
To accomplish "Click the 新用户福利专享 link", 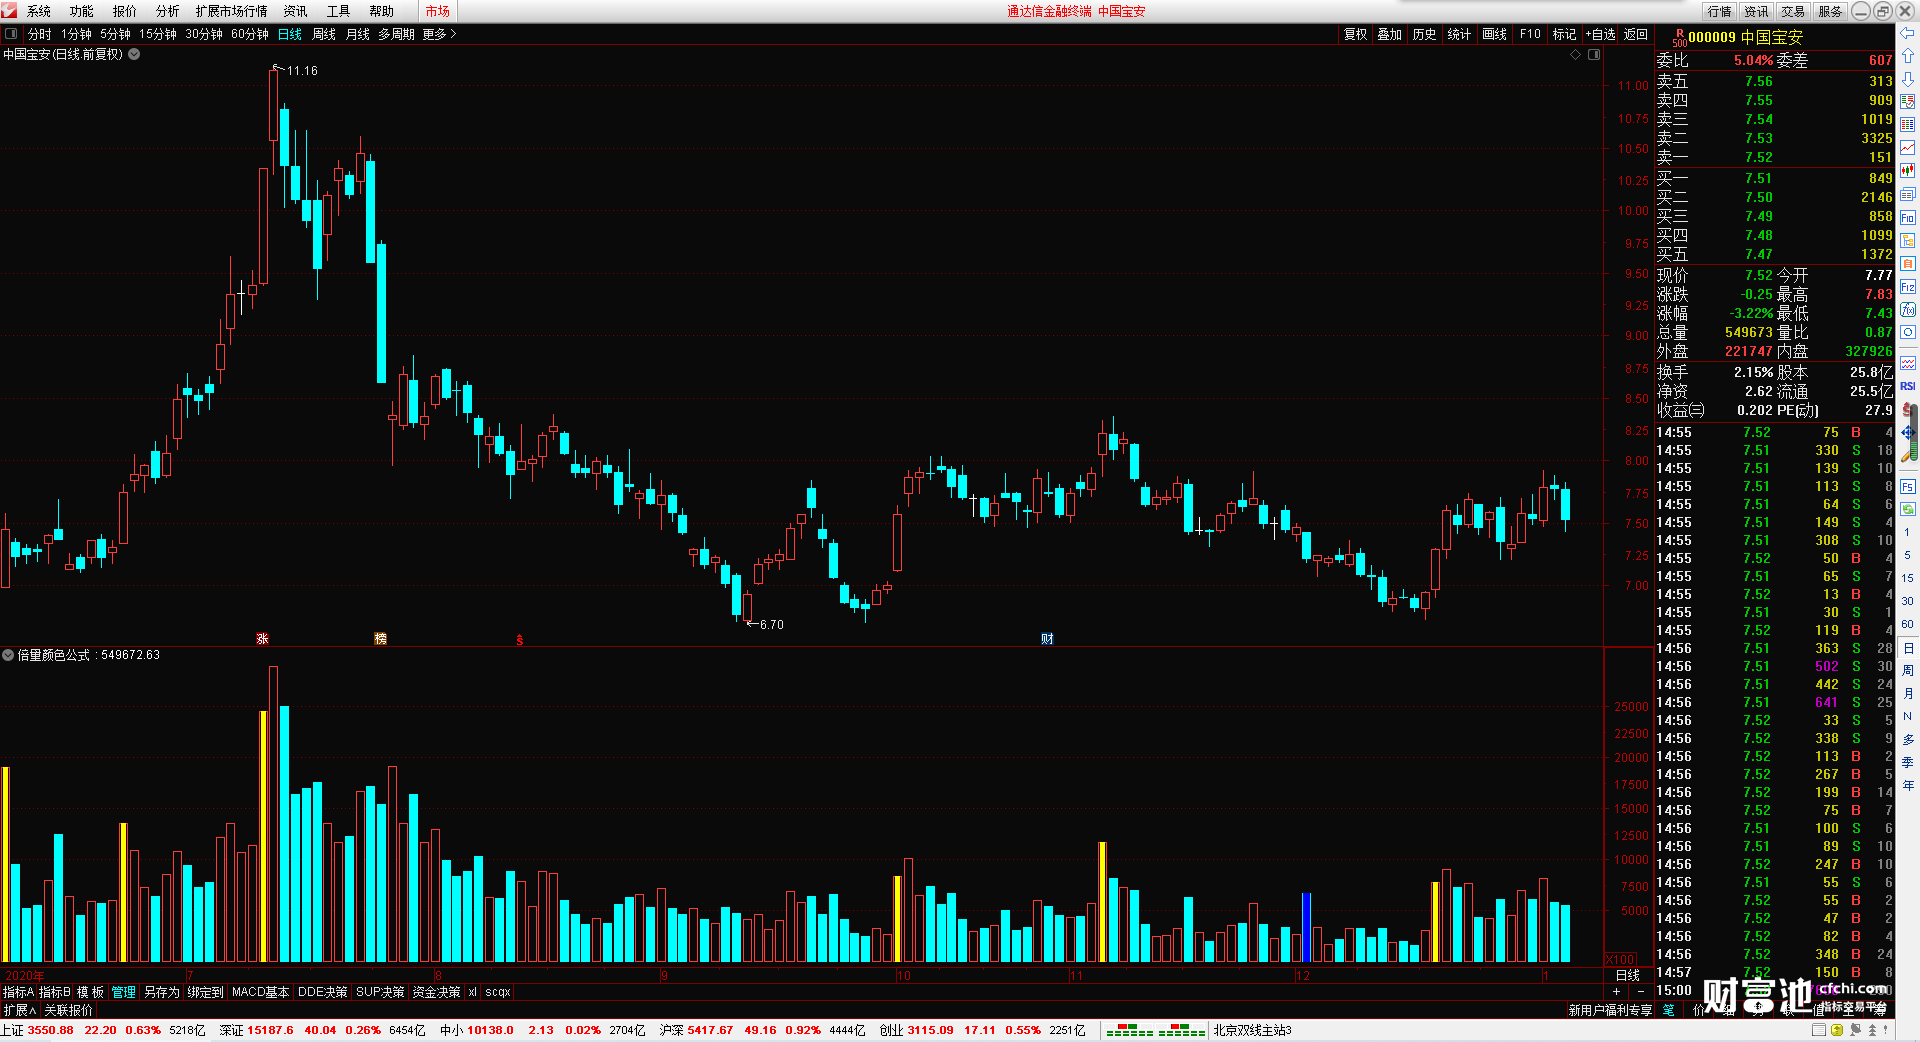I will coord(1610,1010).
